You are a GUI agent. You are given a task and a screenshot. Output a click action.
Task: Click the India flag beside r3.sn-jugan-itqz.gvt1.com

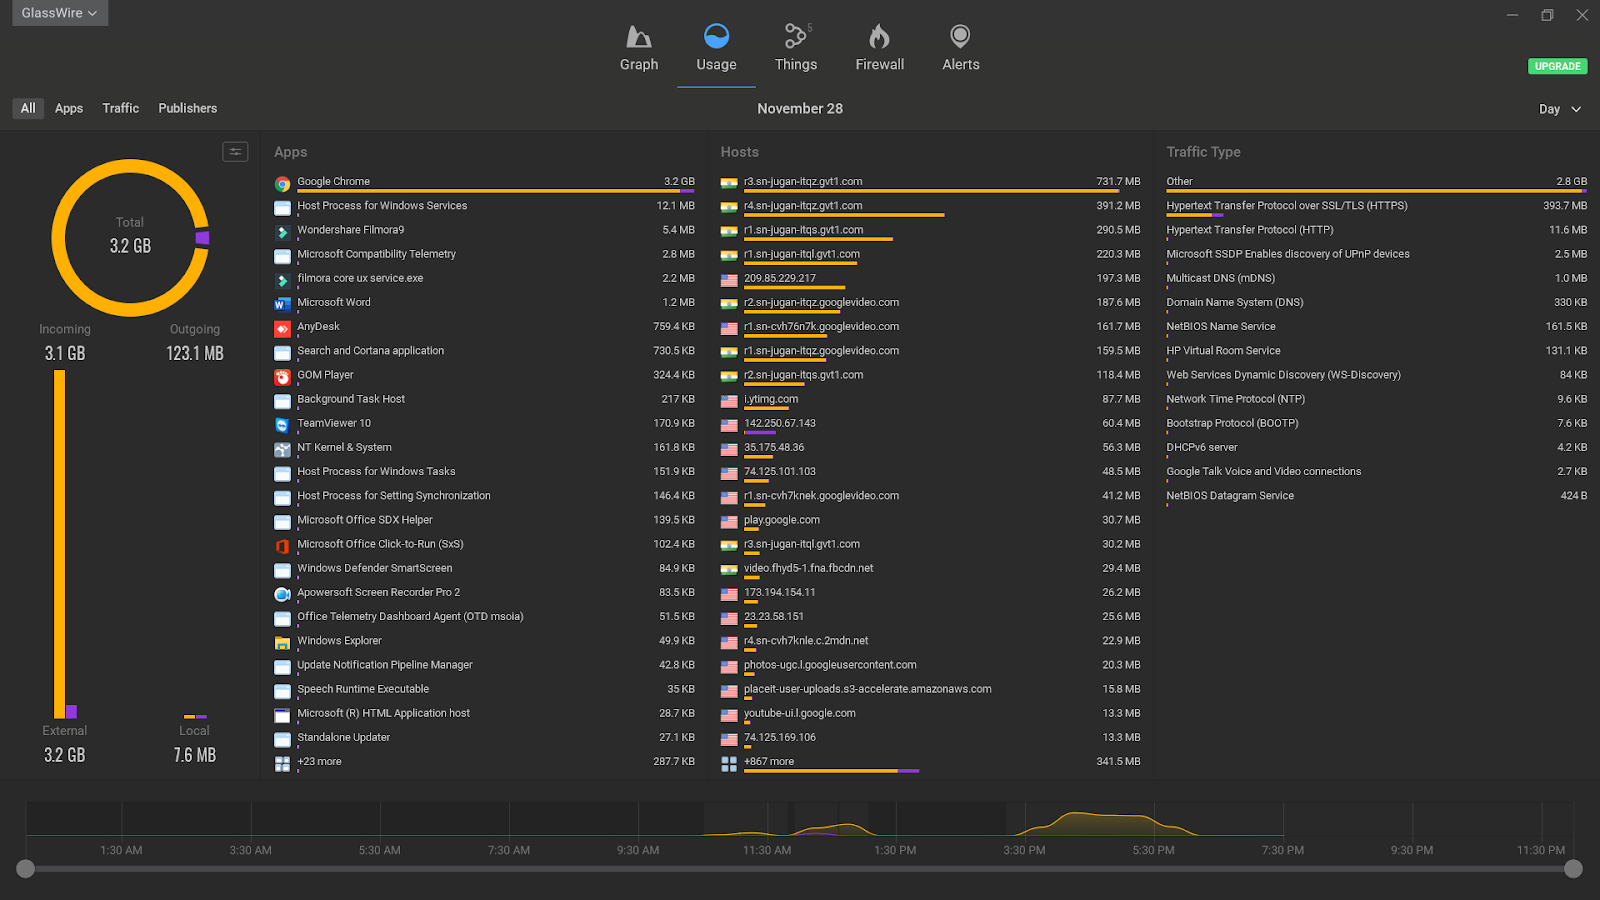pyautogui.click(x=729, y=183)
